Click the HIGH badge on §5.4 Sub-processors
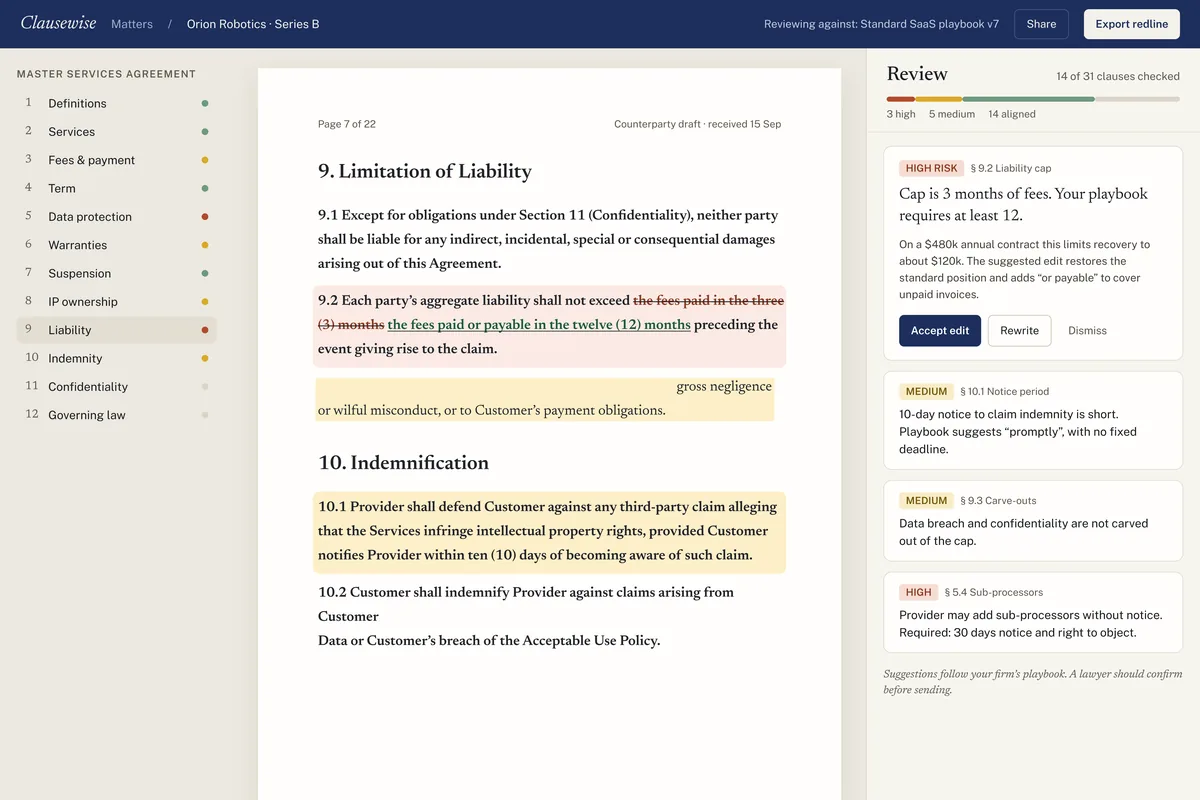Image resolution: width=1200 pixels, height=800 pixels. [918, 592]
